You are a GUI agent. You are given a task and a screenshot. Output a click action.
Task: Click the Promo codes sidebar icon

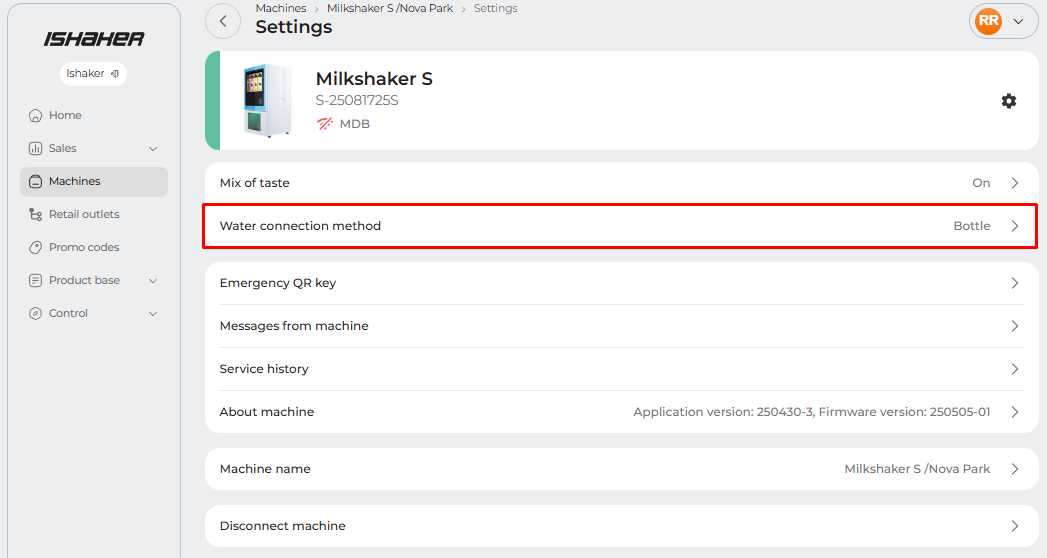click(36, 247)
